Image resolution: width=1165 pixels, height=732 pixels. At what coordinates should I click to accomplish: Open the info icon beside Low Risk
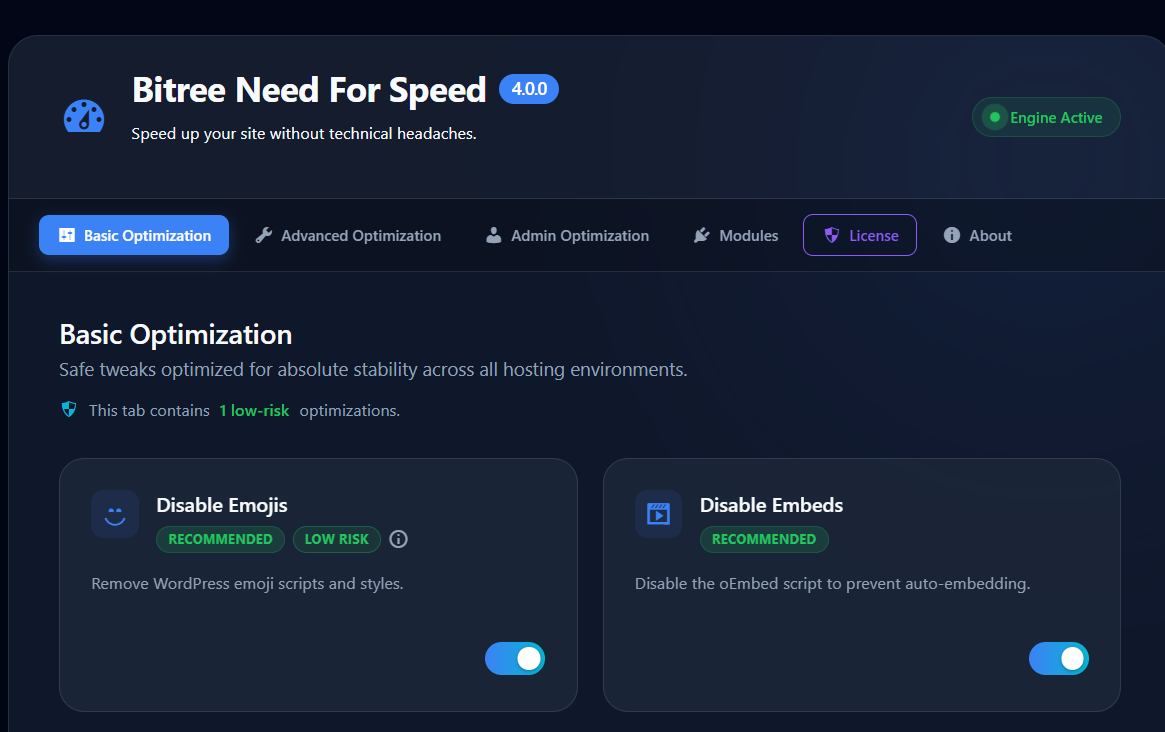tap(398, 540)
